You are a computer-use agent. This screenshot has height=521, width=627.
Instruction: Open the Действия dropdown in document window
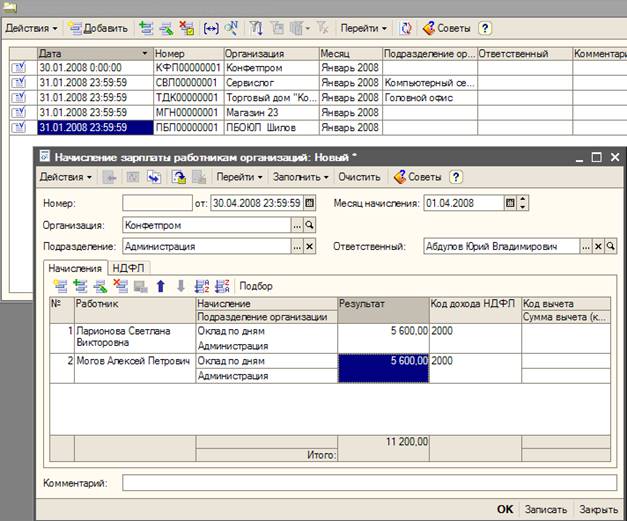pos(66,177)
